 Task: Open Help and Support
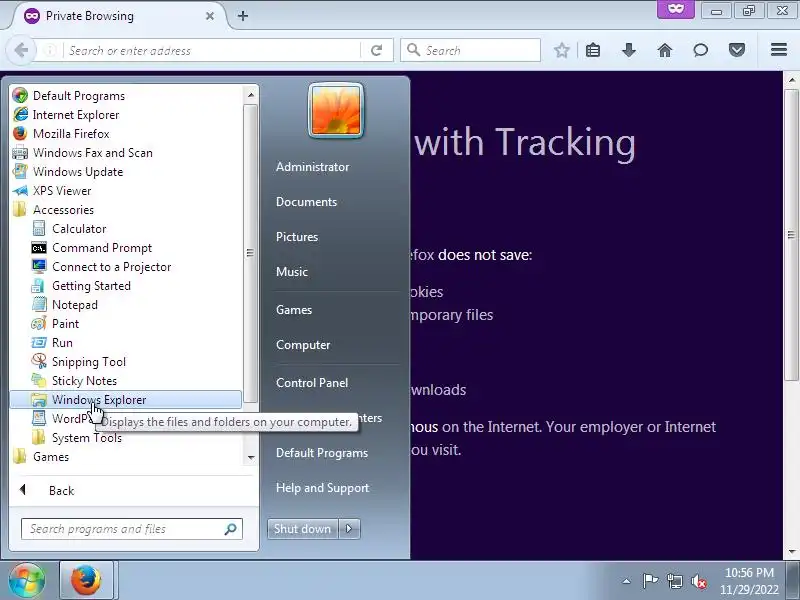click(x=322, y=488)
